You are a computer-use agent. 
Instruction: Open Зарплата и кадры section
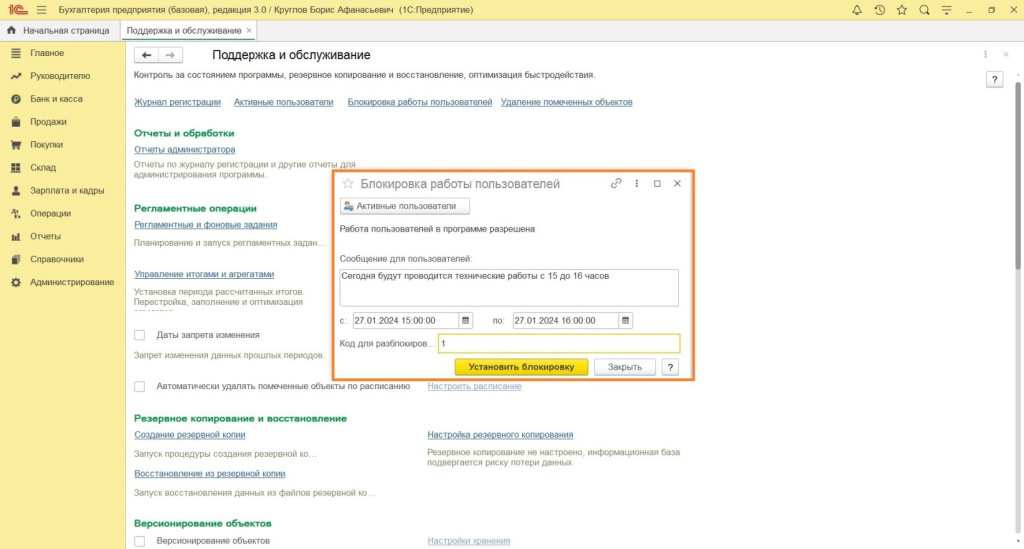tap(66, 190)
